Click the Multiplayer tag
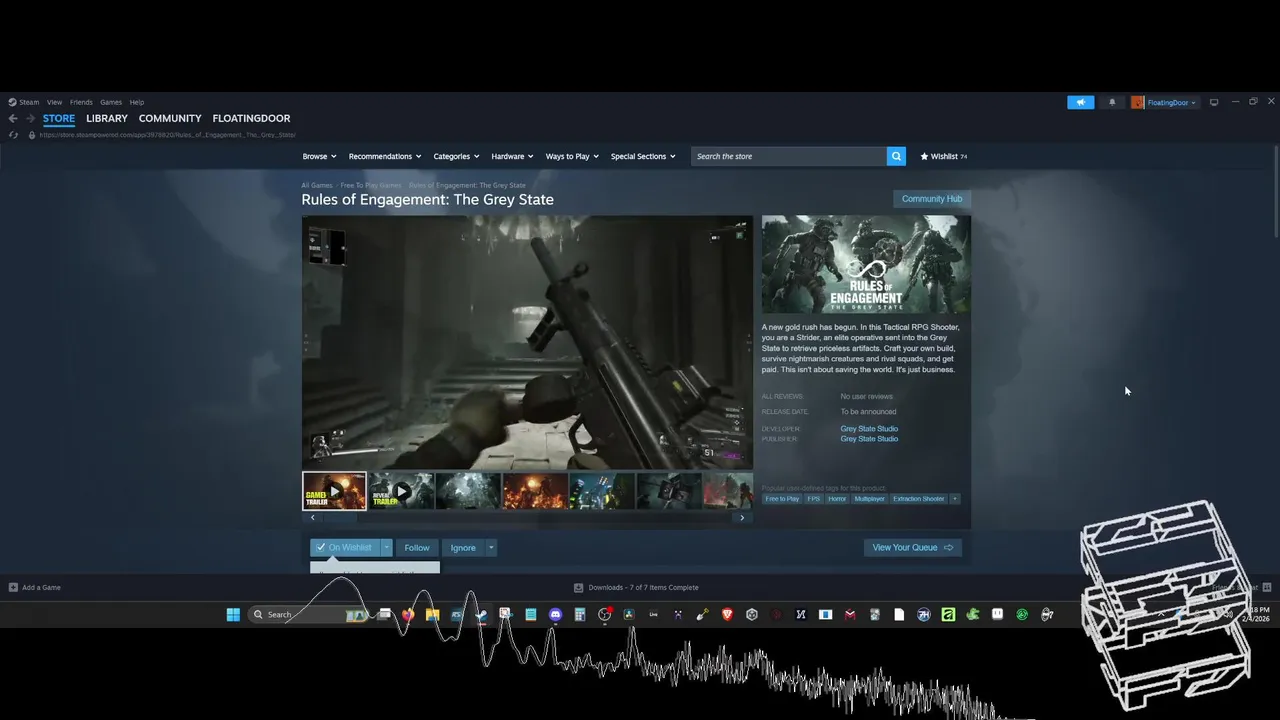The height and width of the screenshot is (720, 1280). [870, 498]
